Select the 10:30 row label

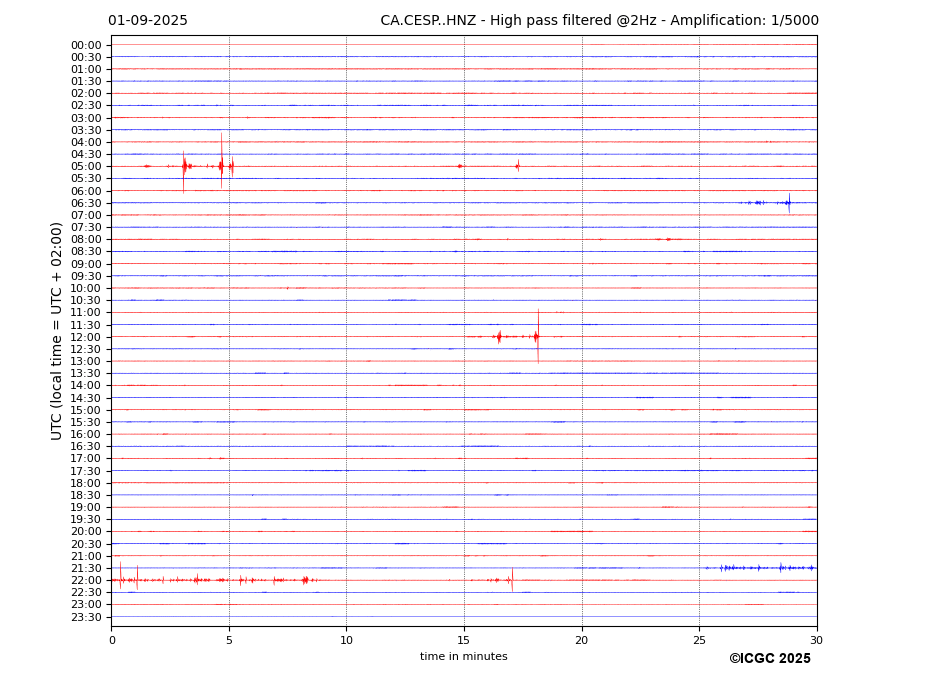tap(86, 300)
